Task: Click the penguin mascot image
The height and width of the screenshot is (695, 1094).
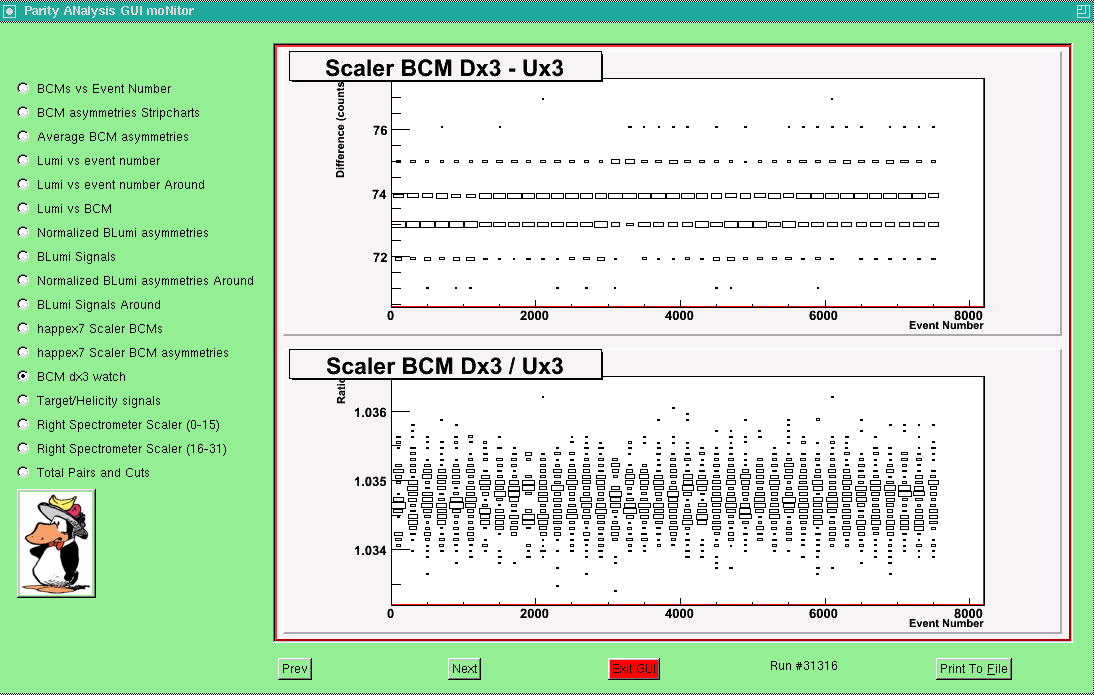Action: click(57, 543)
